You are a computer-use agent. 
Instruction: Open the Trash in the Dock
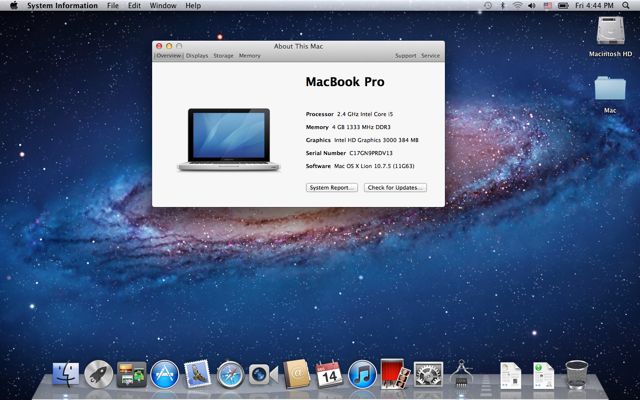coord(577,374)
